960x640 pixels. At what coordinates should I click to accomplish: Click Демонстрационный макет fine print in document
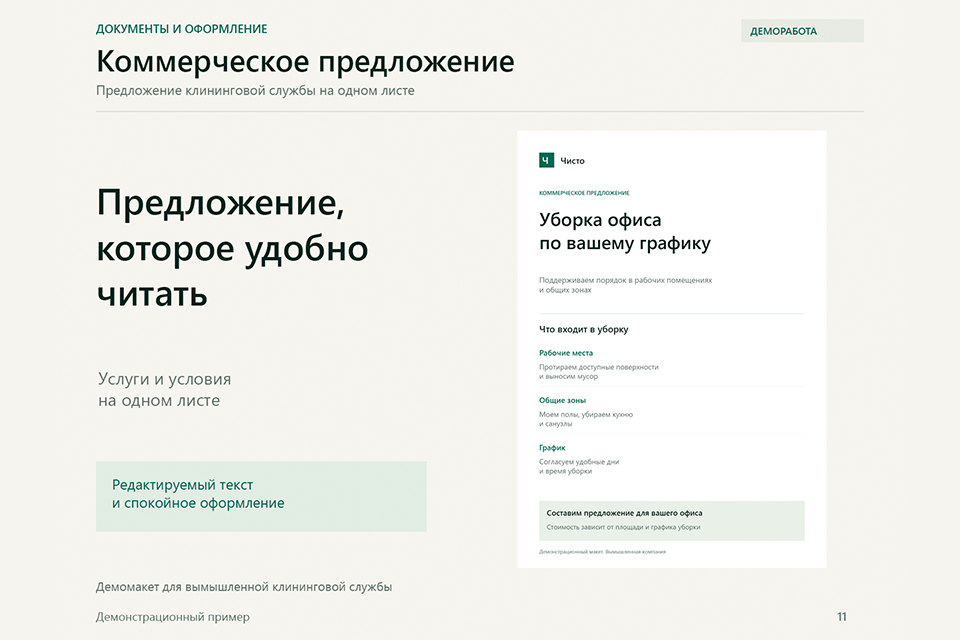click(602, 552)
